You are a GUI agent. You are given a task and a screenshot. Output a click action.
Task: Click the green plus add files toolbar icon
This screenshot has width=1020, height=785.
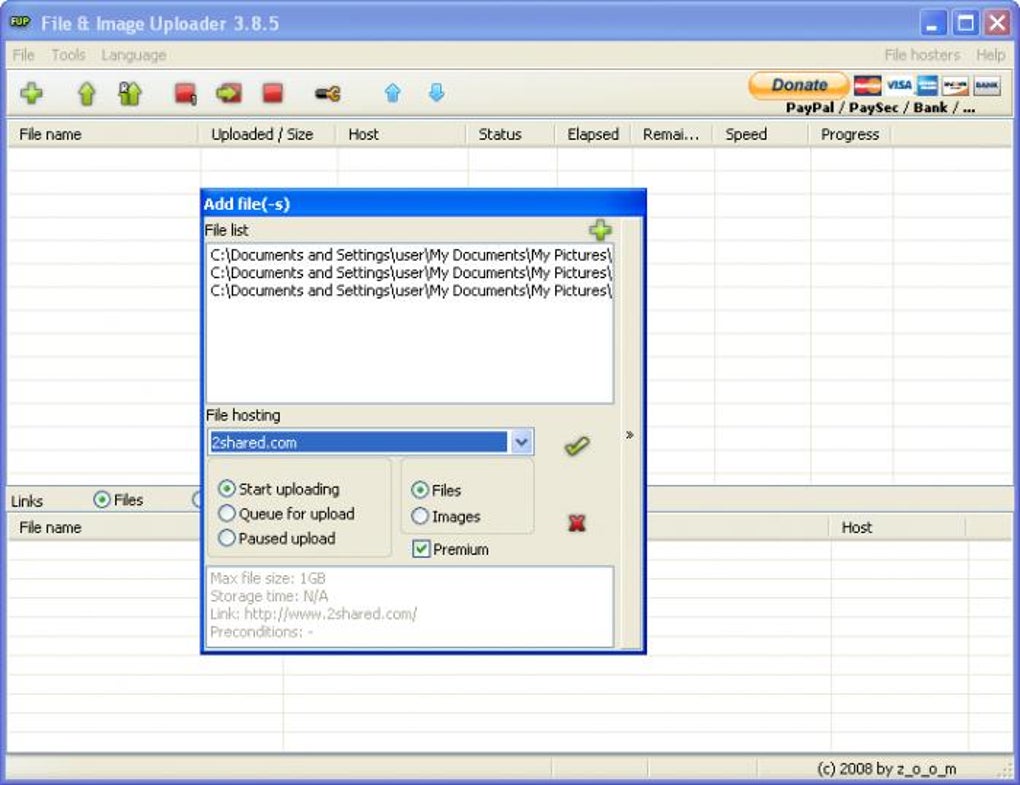pos(31,93)
